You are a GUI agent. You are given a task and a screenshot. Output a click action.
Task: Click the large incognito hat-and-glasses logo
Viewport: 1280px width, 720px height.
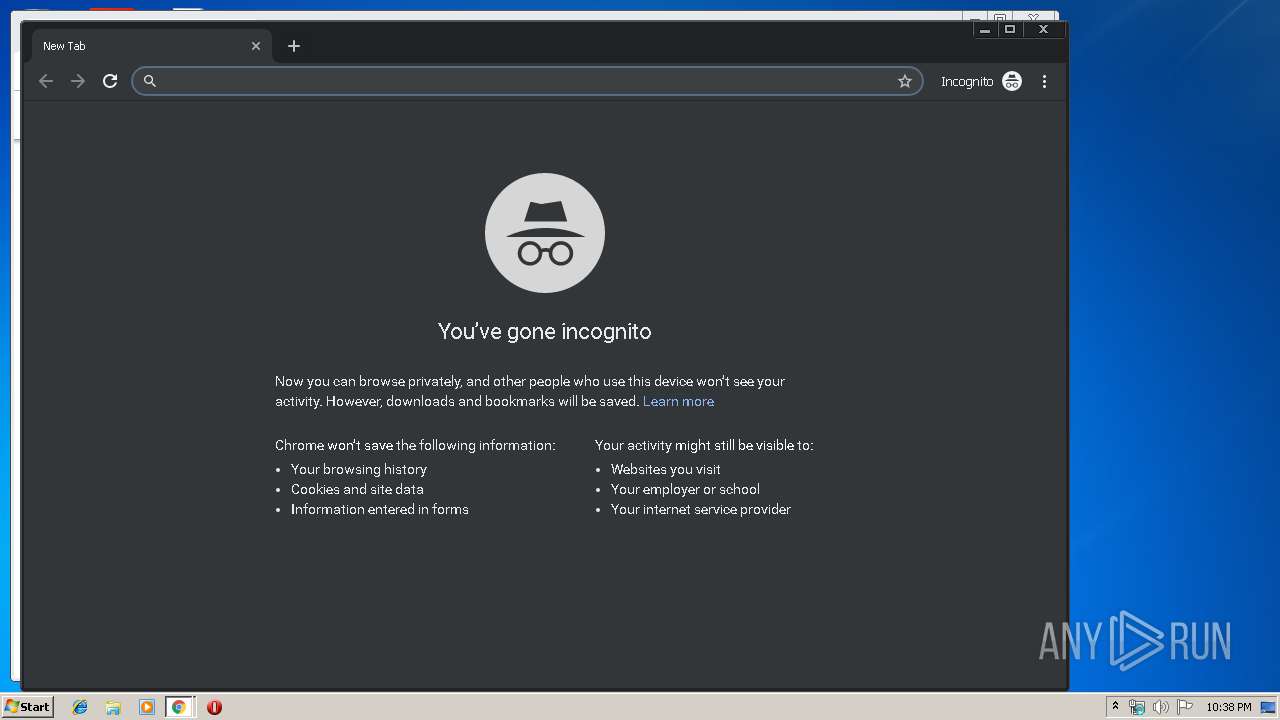545,233
